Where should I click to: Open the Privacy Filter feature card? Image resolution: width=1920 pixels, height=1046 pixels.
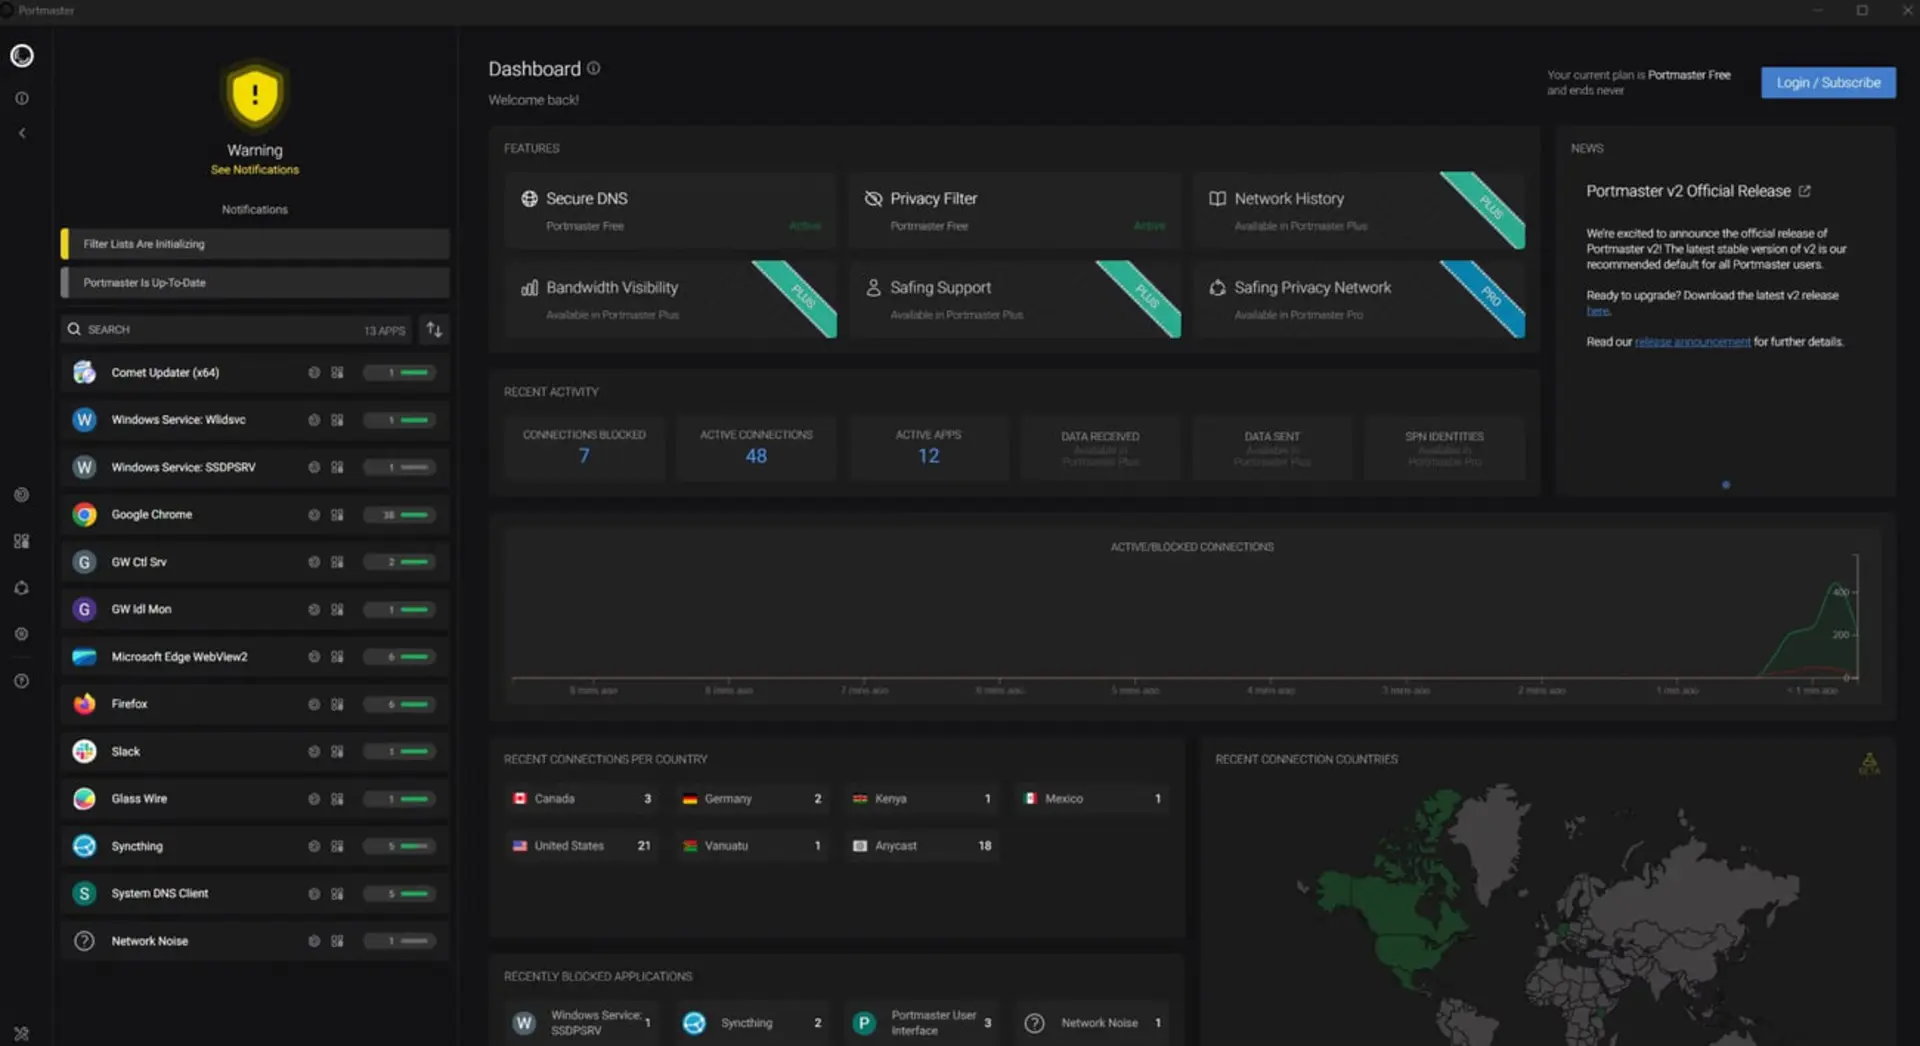pyautogui.click(x=1014, y=210)
